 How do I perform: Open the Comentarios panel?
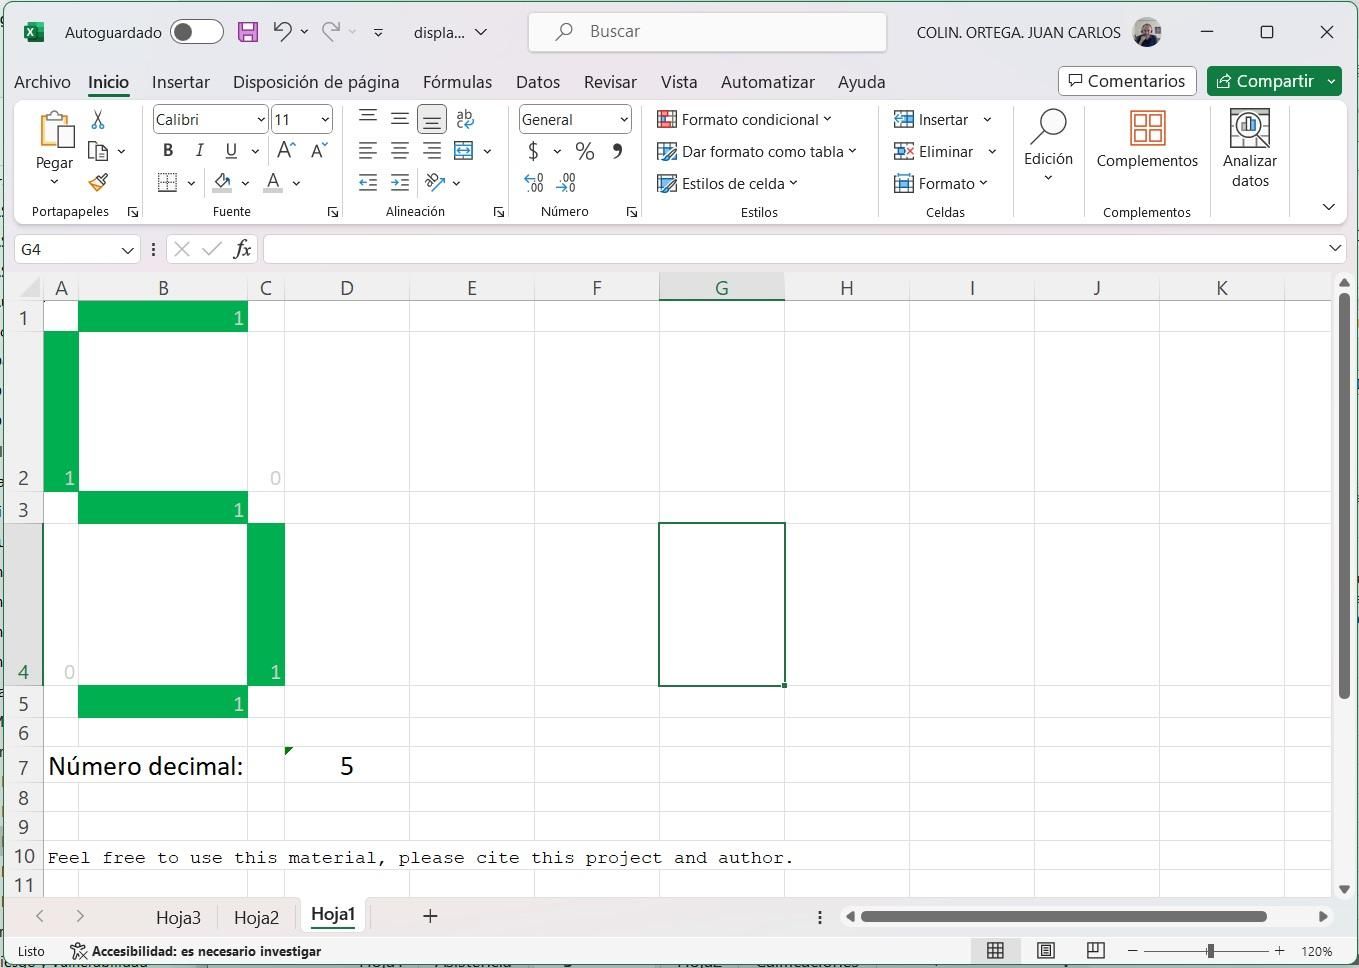tap(1126, 81)
